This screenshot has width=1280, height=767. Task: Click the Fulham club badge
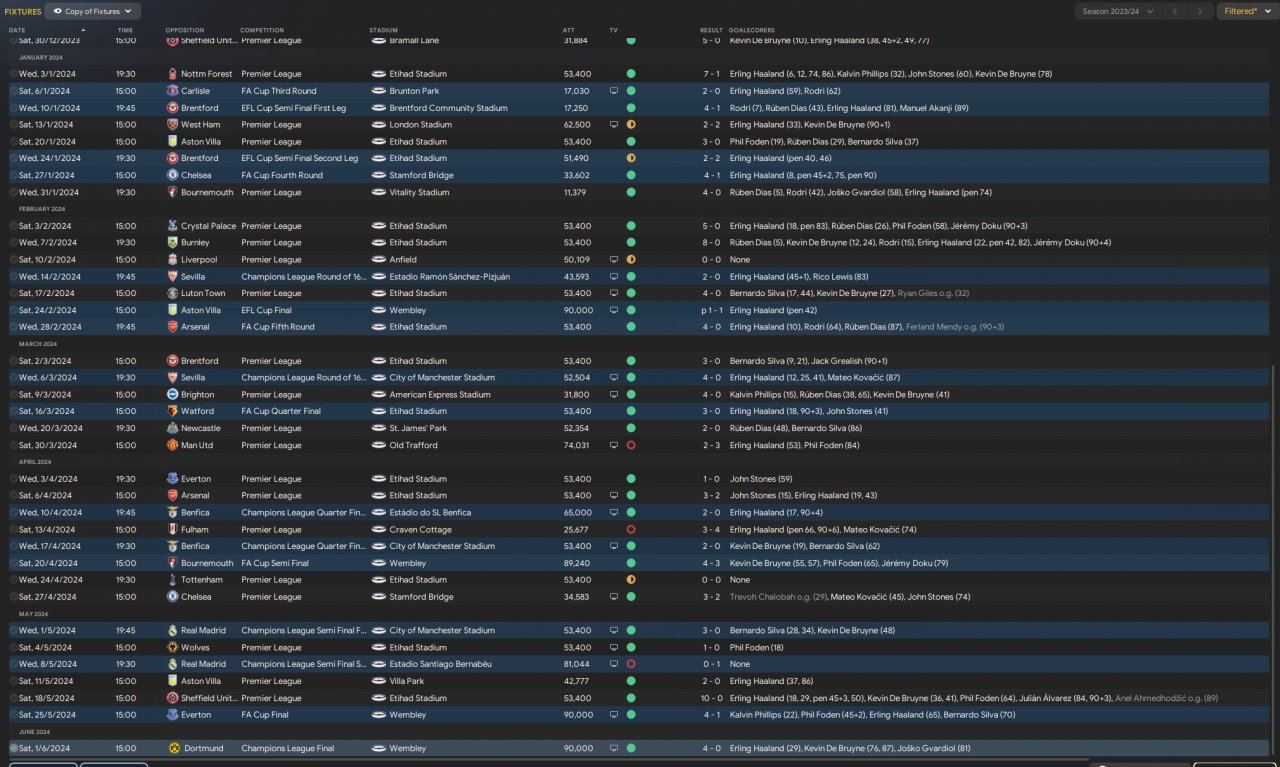point(172,529)
